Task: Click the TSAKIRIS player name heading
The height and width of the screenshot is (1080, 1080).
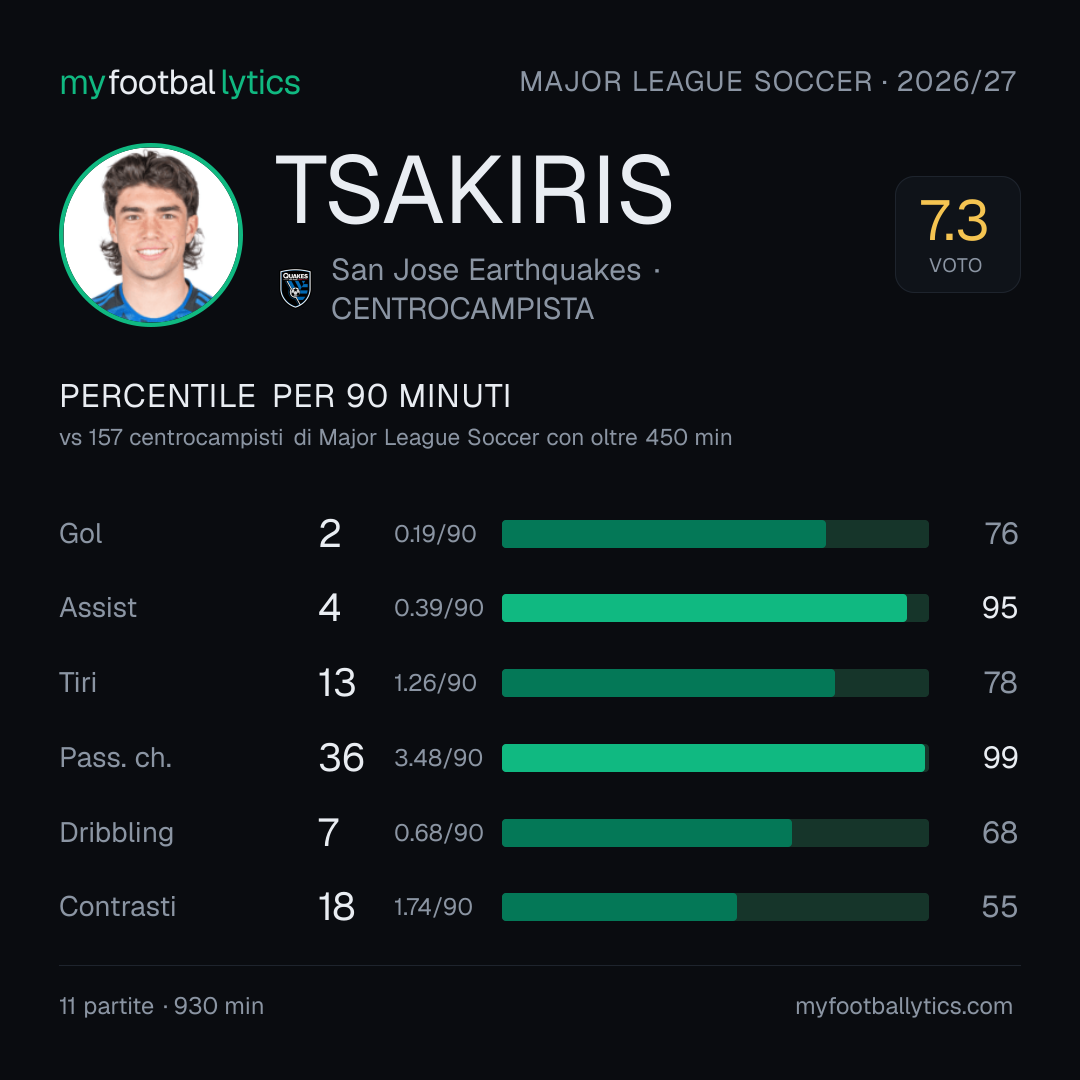Action: point(474,190)
